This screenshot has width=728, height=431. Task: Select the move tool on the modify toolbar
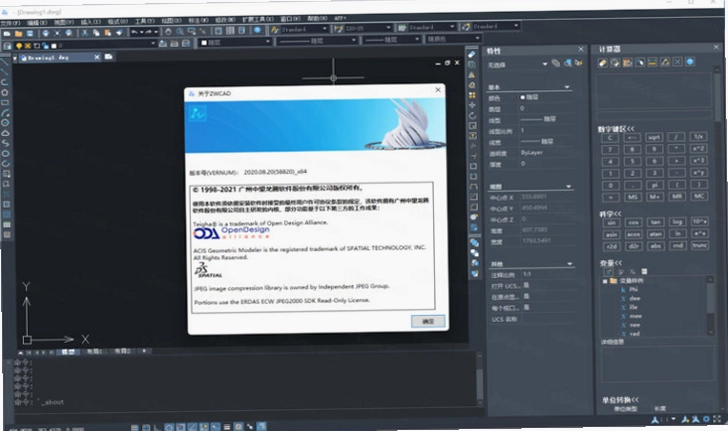[x=472, y=105]
